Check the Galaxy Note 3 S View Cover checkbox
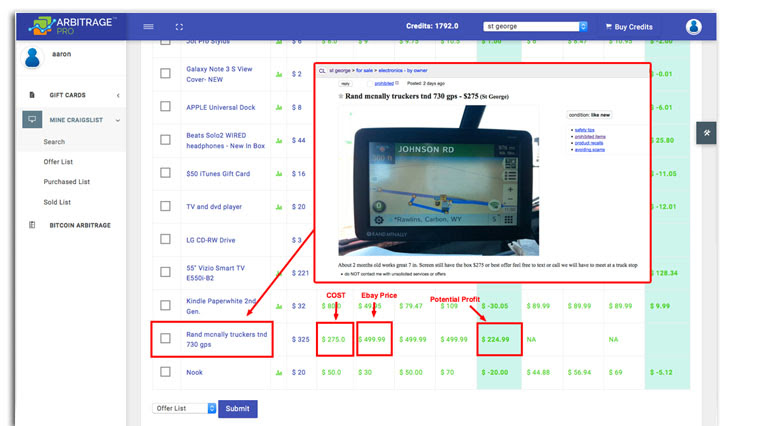Screen dimensions: 758x426 [x=165, y=73]
